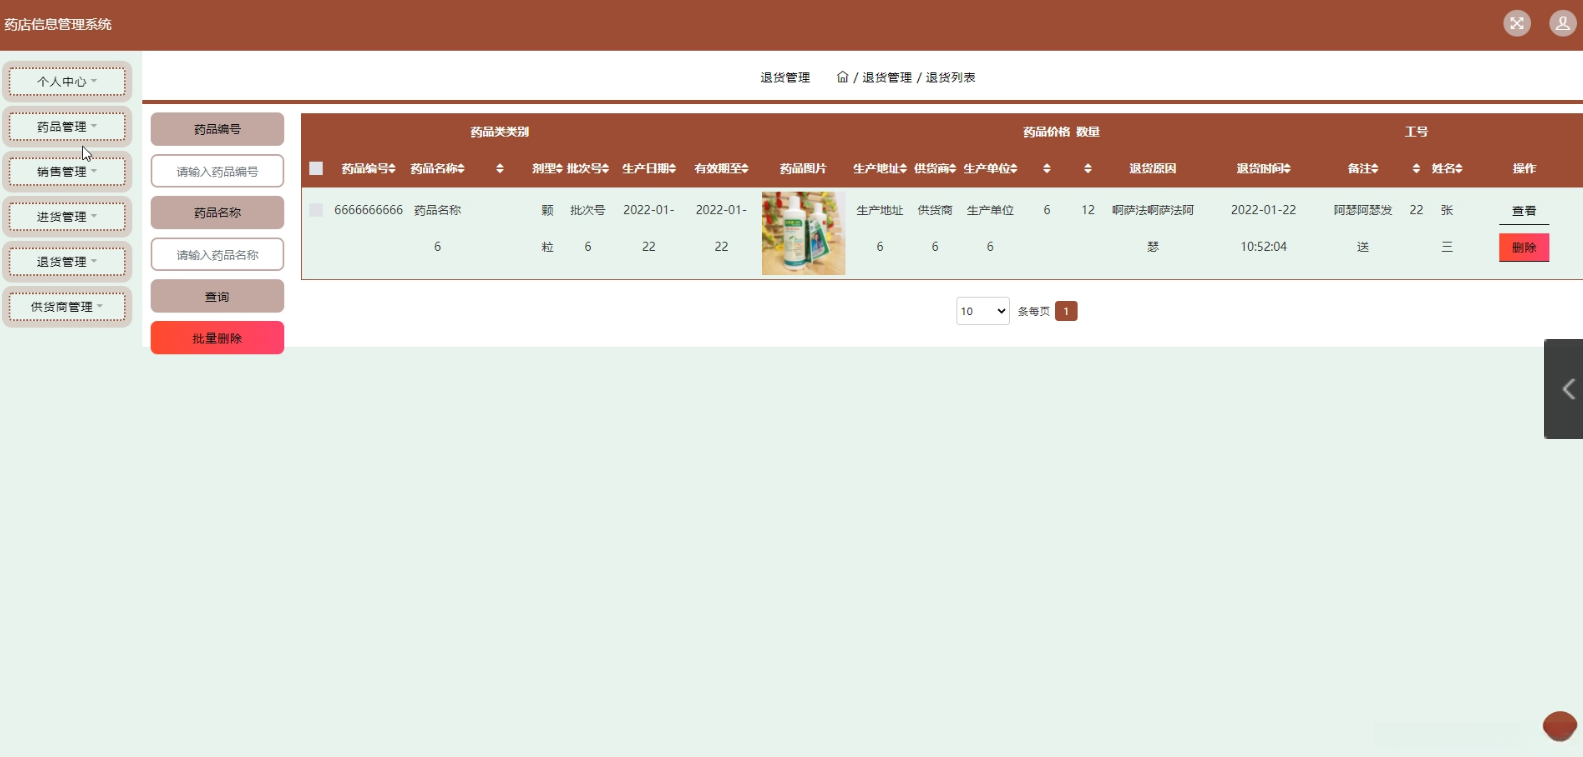Click the 药品图片 column header
This screenshot has height=757, width=1583.
803,169
